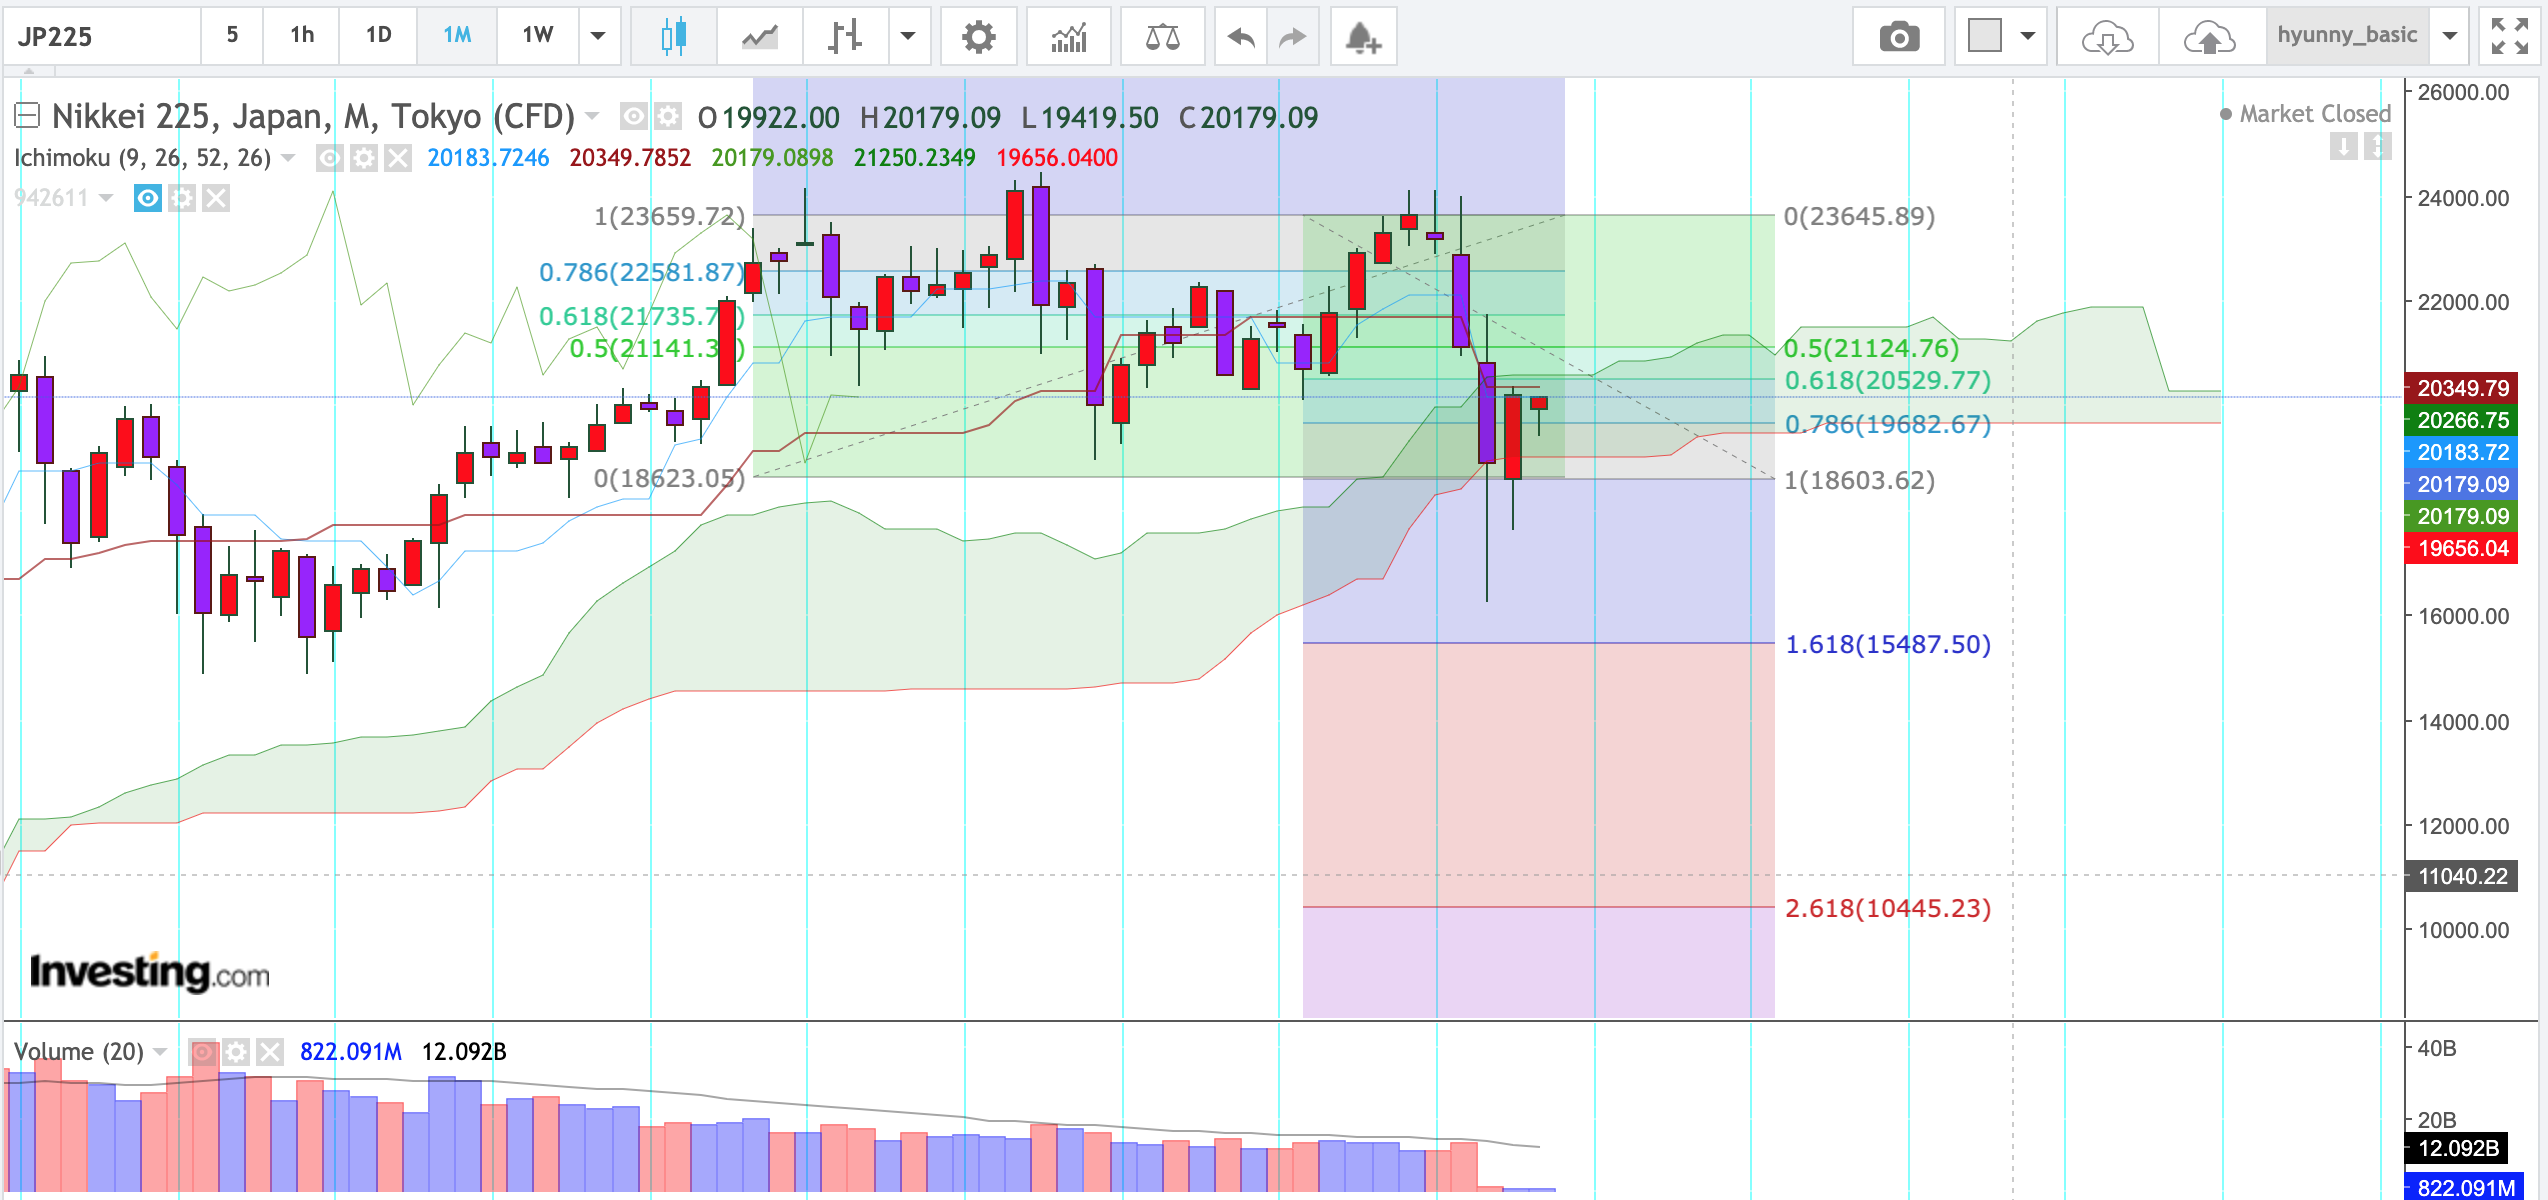Viewport: 2548px width, 1200px height.
Task: Open hyunny_basic layout dropdown arrow
Action: pyautogui.click(x=2449, y=36)
